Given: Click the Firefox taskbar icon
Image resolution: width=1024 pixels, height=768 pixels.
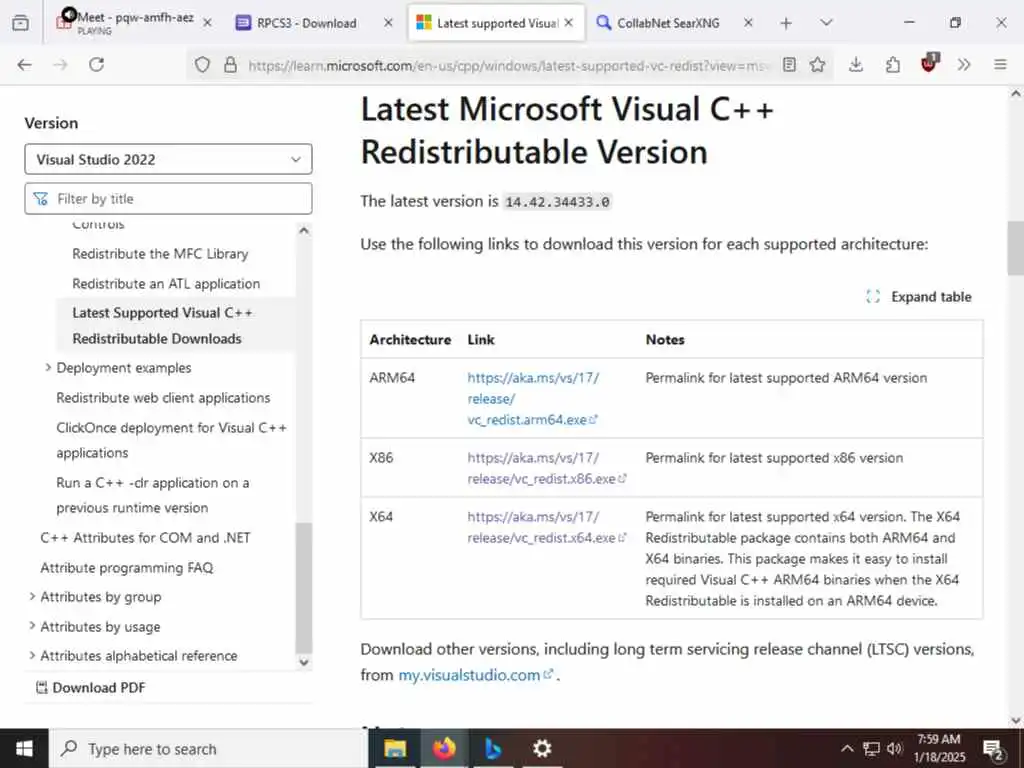Looking at the screenshot, I should 444,748.
